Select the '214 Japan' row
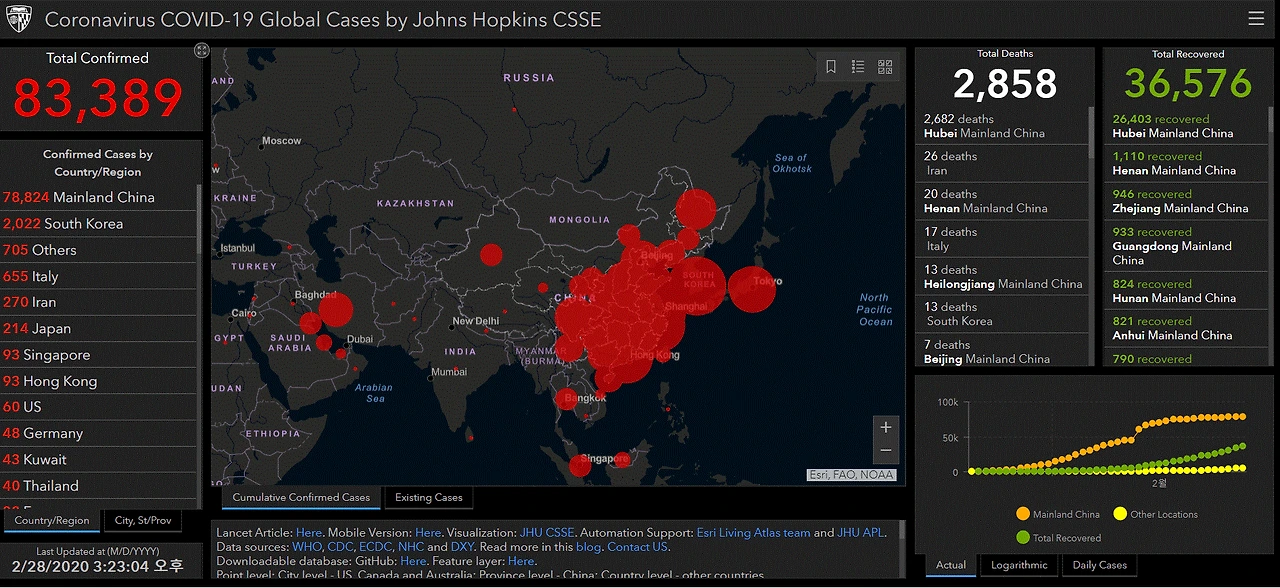 pos(99,328)
